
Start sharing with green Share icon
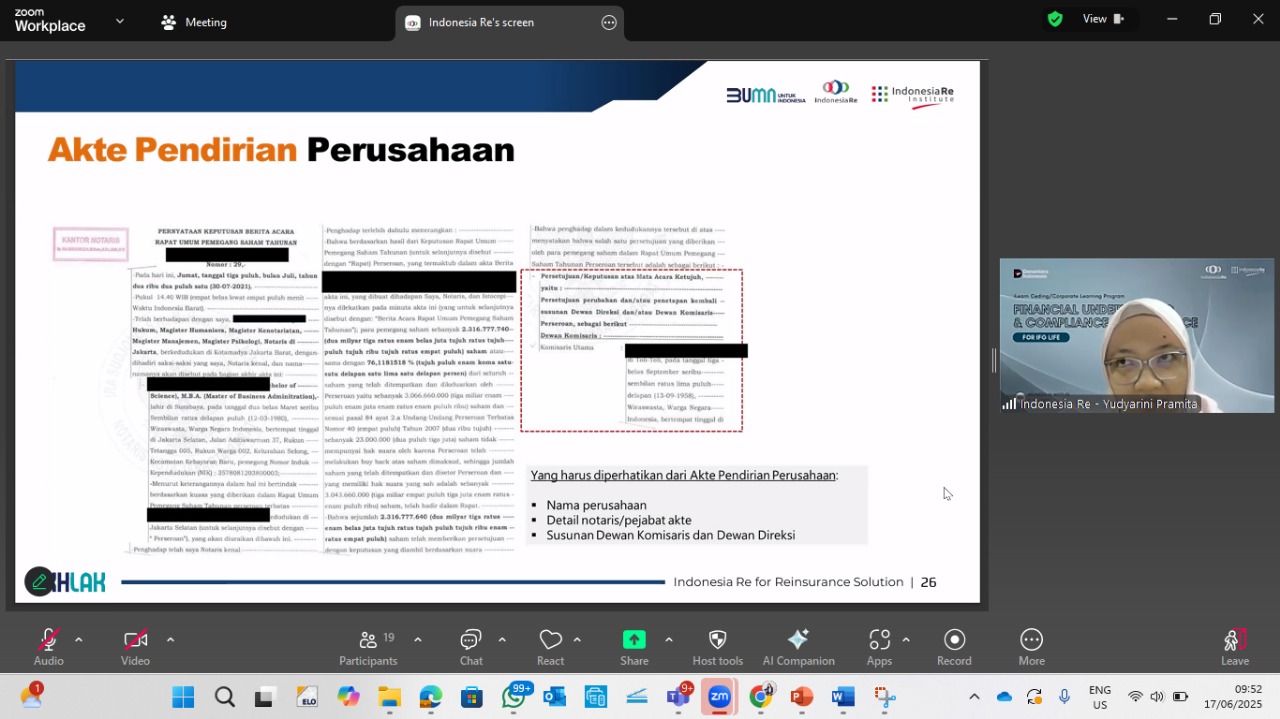coord(634,640)
